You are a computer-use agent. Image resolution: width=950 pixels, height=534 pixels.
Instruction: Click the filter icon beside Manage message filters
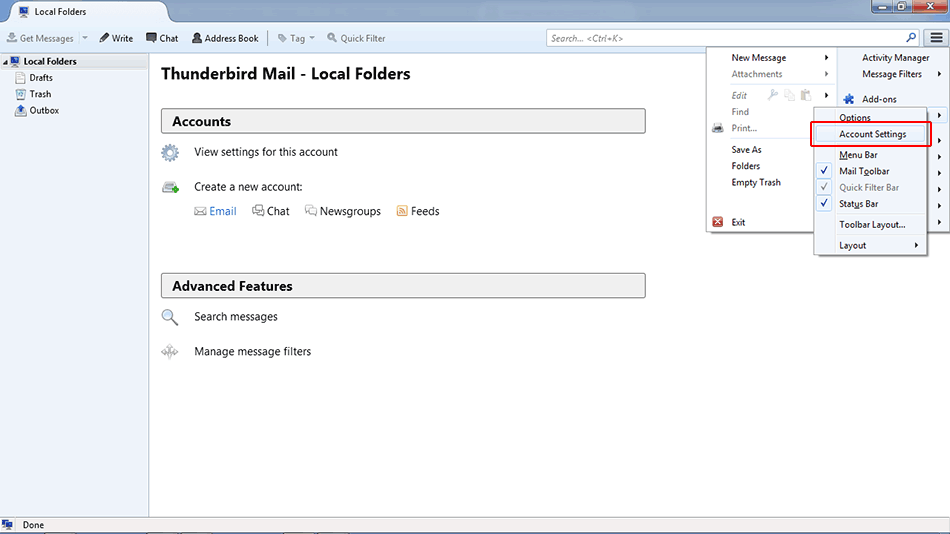click(x=170, y=352)
